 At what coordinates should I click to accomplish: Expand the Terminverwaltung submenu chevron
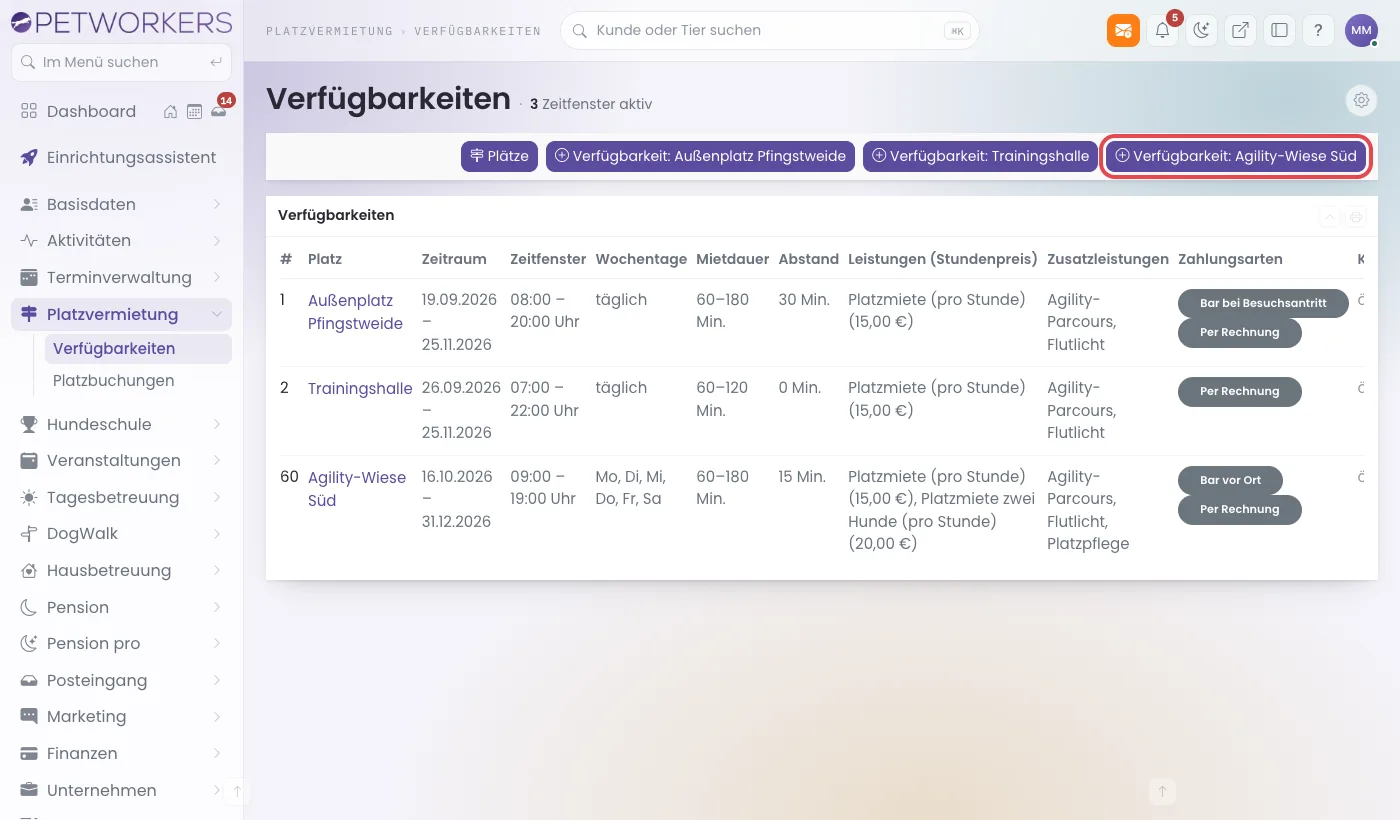pyautogui.click(x=217, y=277)
